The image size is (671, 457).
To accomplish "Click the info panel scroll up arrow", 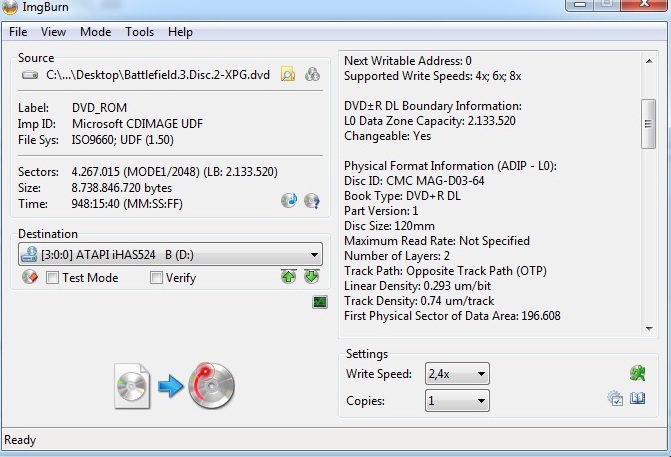I will pyautogui.click(x=649, y=61).
